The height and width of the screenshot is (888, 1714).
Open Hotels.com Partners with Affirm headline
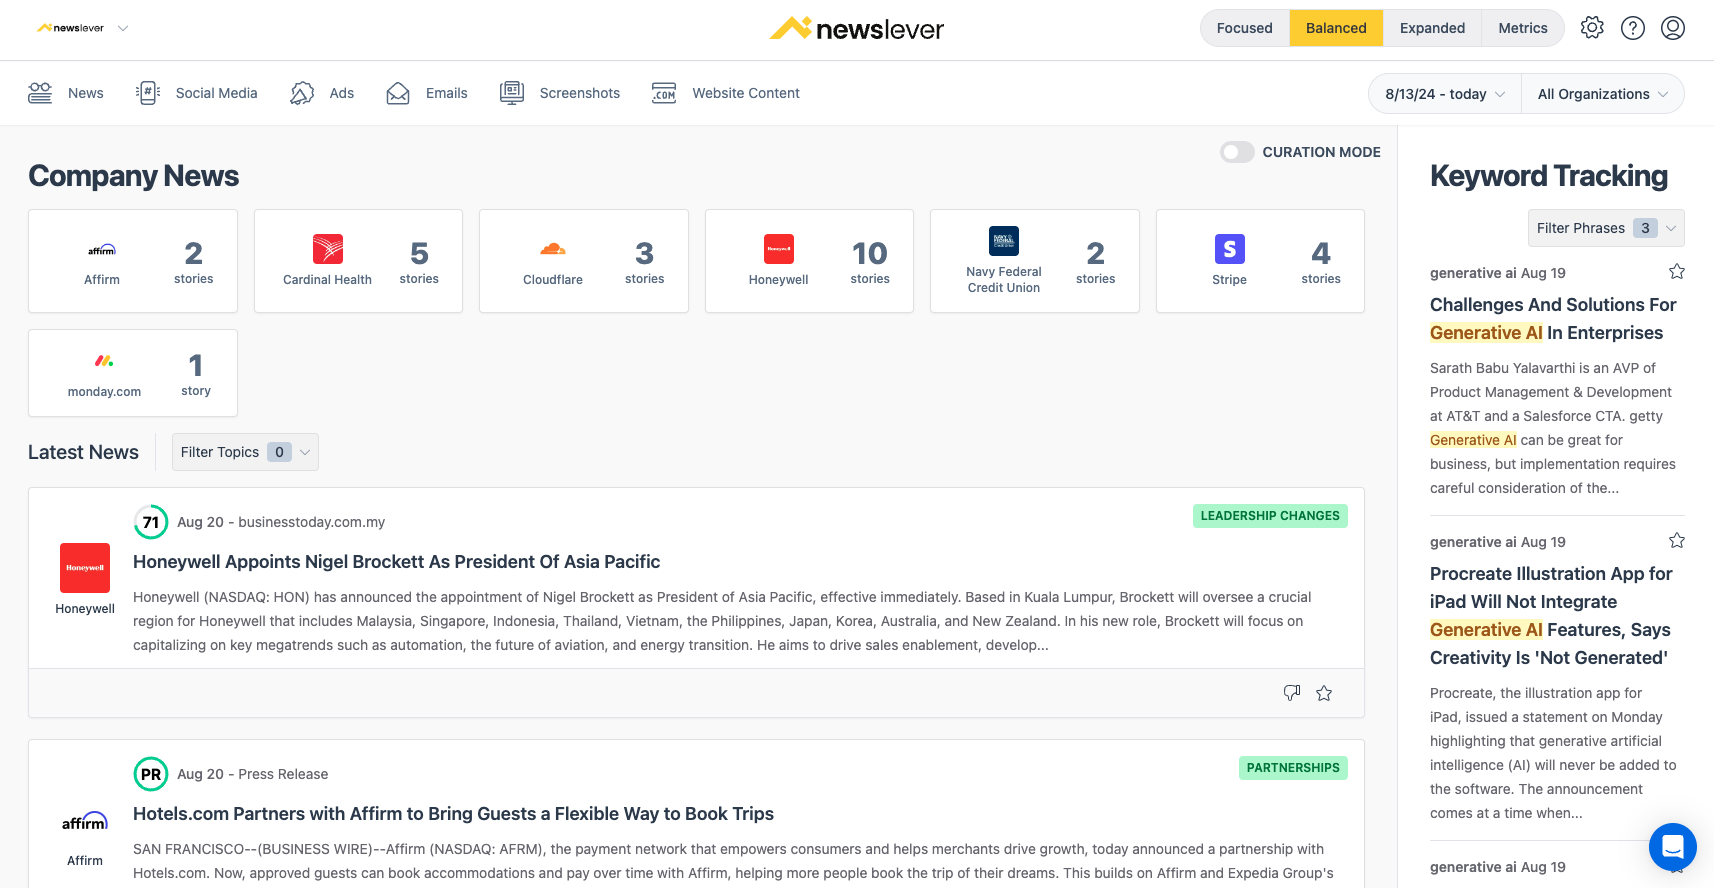pos(454,814)
